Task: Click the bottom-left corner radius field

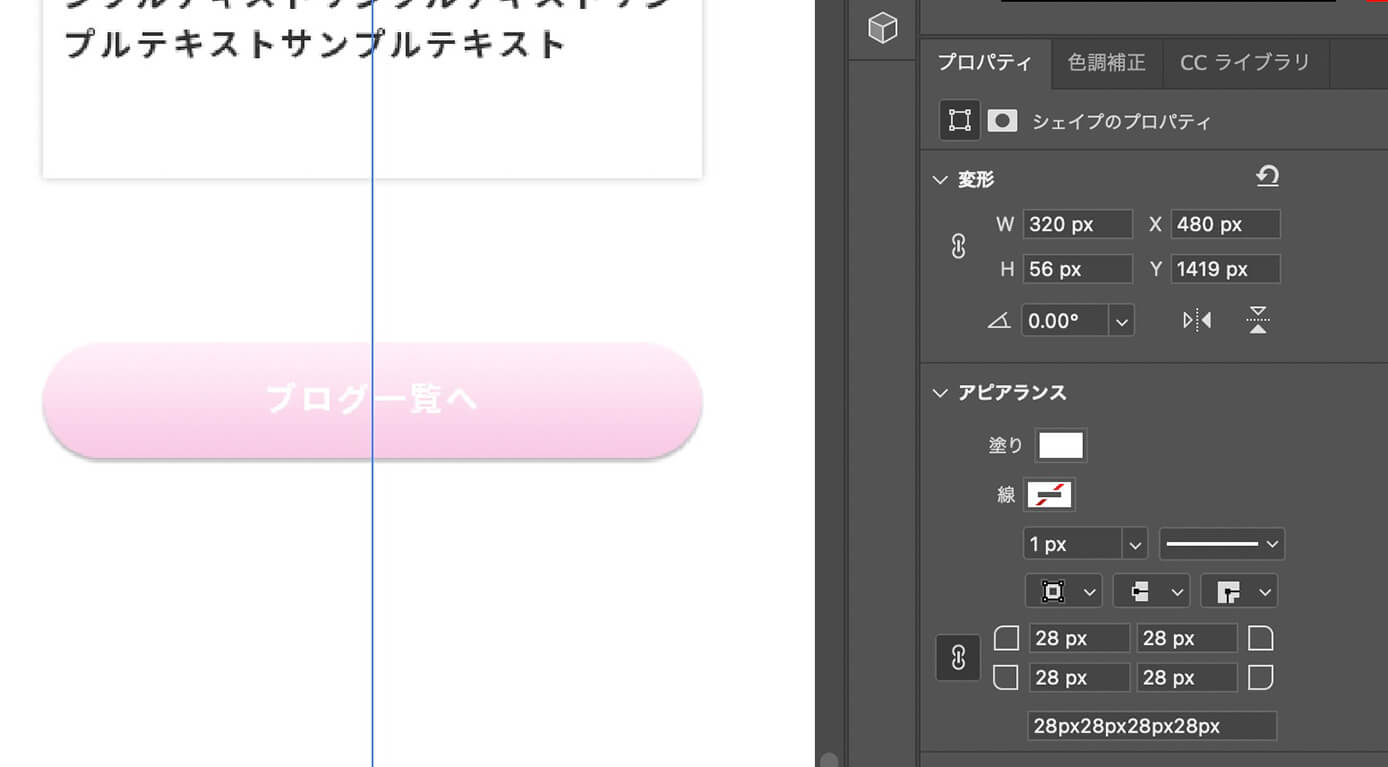Action: coord(1079,677)
